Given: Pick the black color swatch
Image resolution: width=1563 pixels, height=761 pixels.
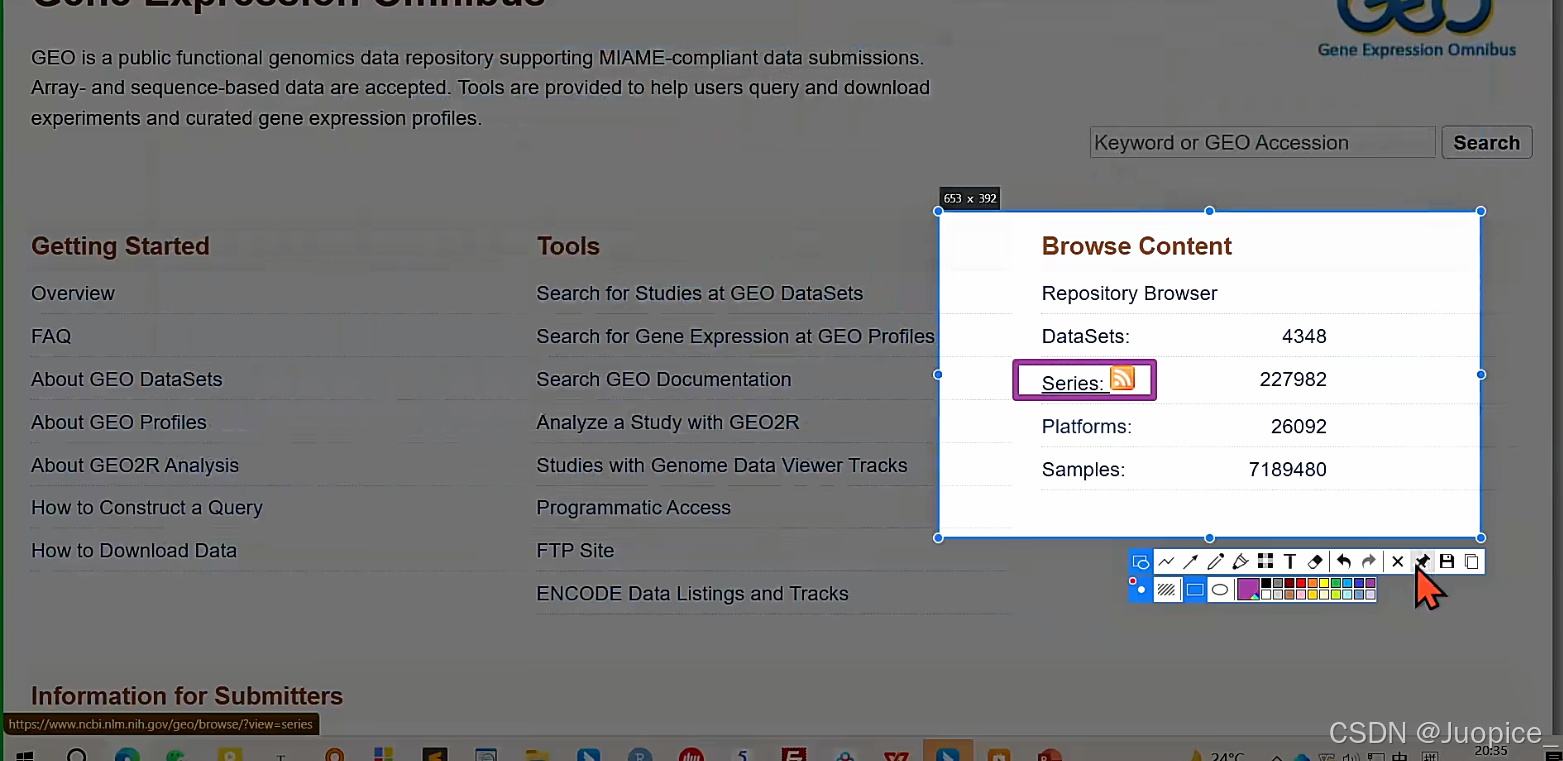Looking at the screenshot, I should (x=1266, y=583).
